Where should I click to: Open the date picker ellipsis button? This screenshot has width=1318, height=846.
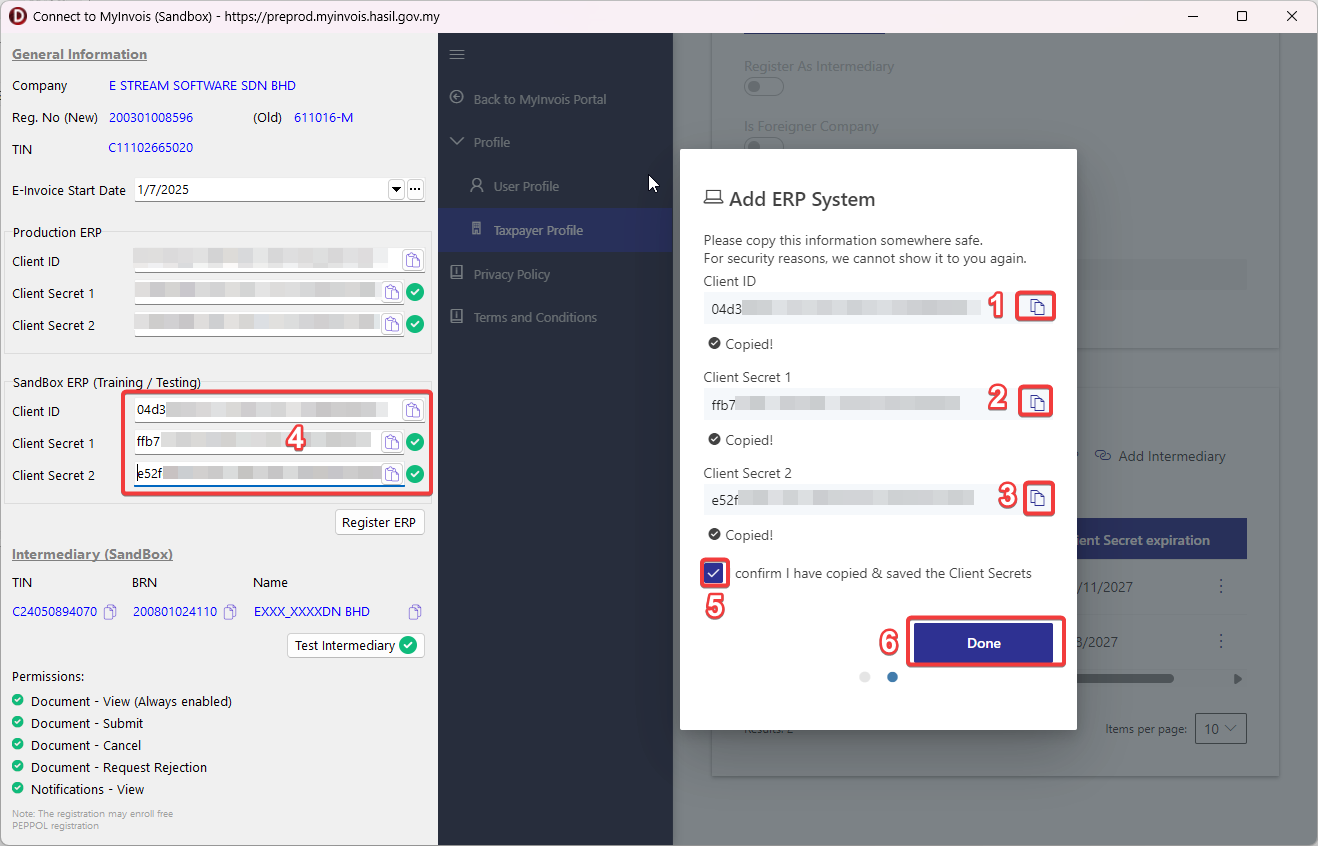(415, 189)
